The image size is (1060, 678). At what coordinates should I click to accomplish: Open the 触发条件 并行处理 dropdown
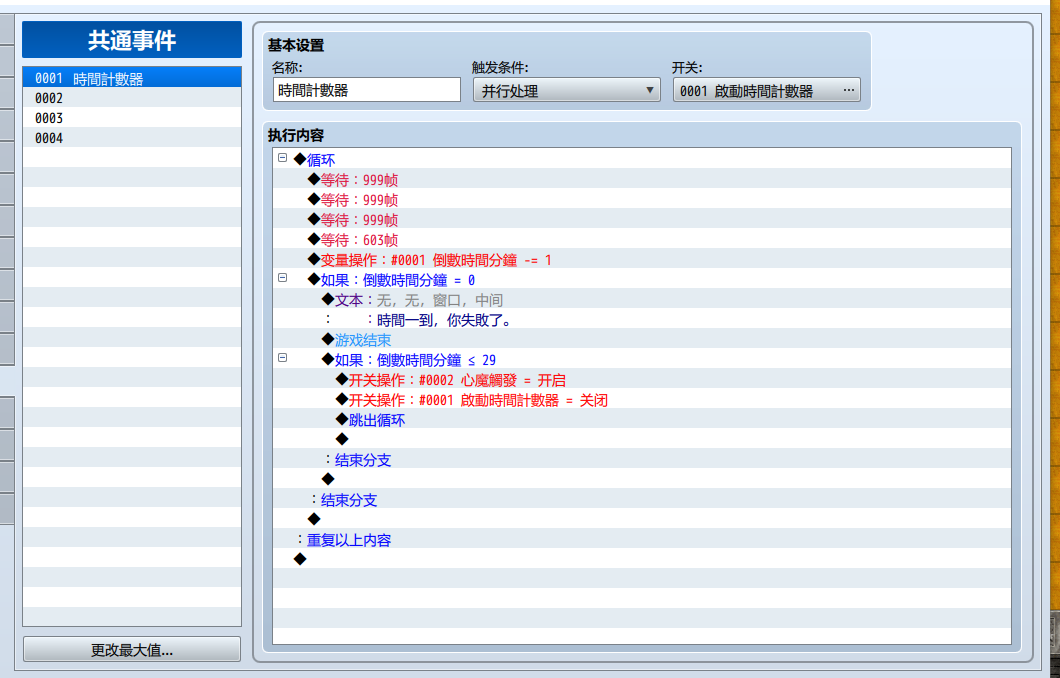pos(567,90)
